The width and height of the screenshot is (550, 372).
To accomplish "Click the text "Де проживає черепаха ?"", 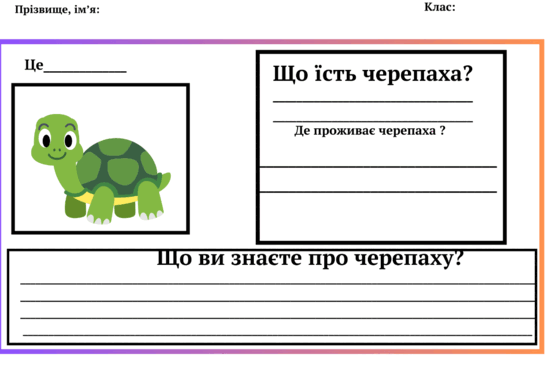I will pyautogui.click(x=370, y=130).
